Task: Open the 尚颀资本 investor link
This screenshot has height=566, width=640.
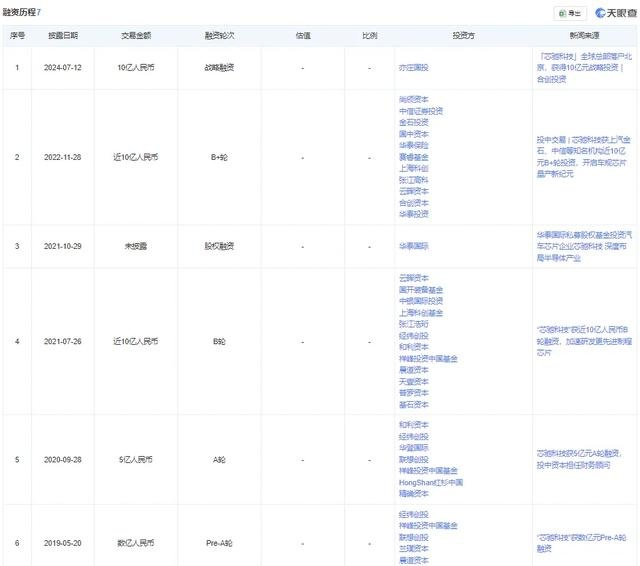Action: [x=413, y=100]
